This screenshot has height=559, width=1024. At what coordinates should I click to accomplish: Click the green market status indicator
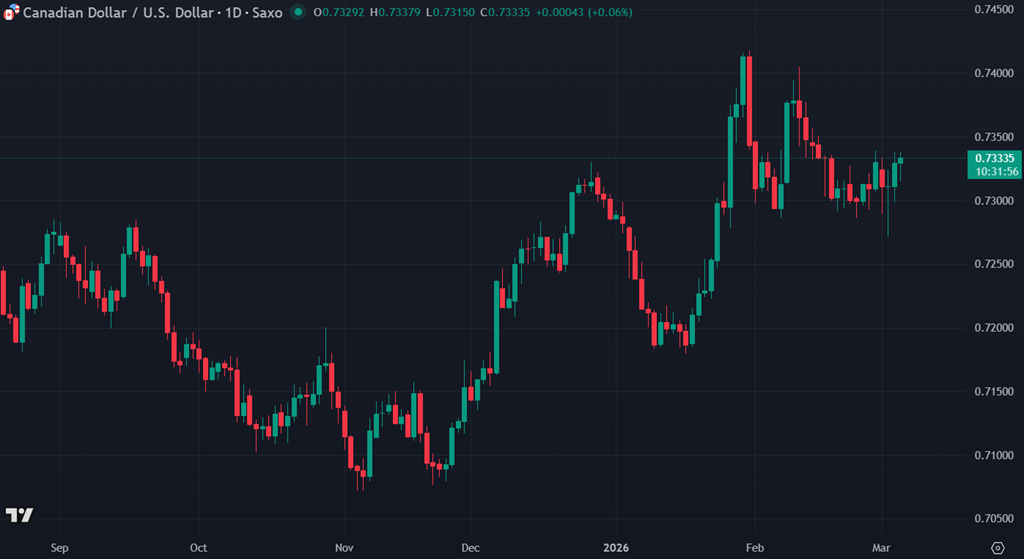click(298, 12)
